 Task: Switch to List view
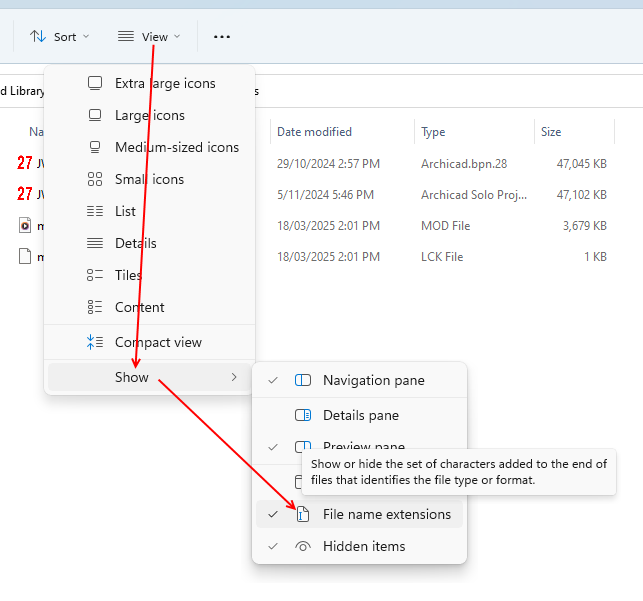(x=149, y=211)
